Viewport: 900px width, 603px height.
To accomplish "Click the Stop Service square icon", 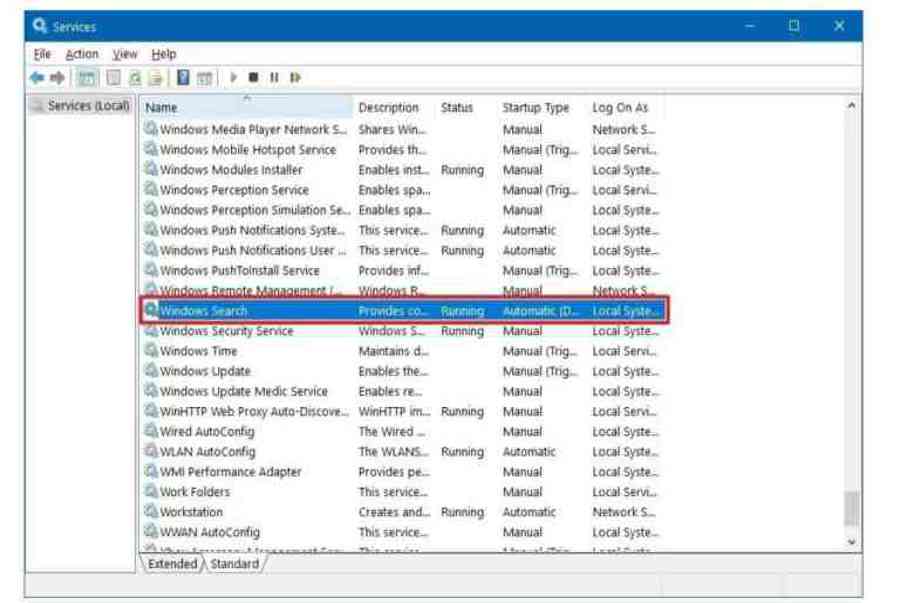I will point(253,77).
